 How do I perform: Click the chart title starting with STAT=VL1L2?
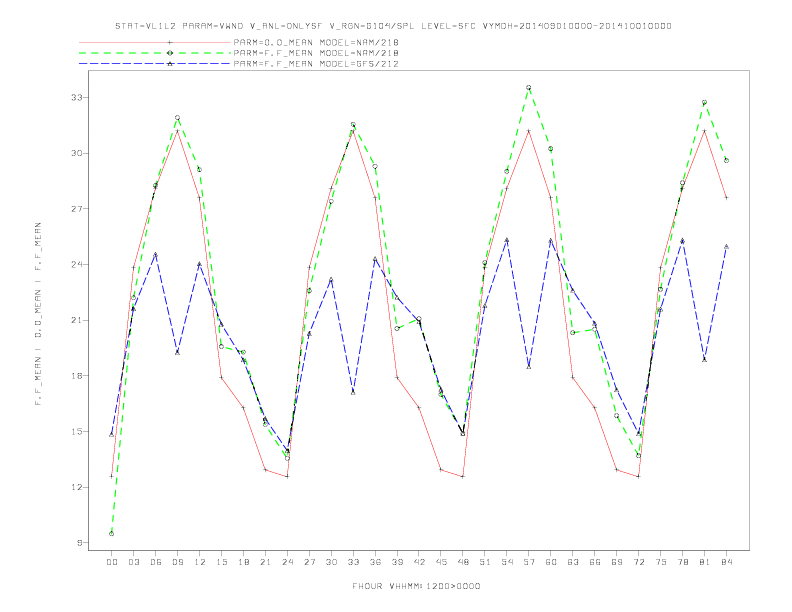click(393, 26)
